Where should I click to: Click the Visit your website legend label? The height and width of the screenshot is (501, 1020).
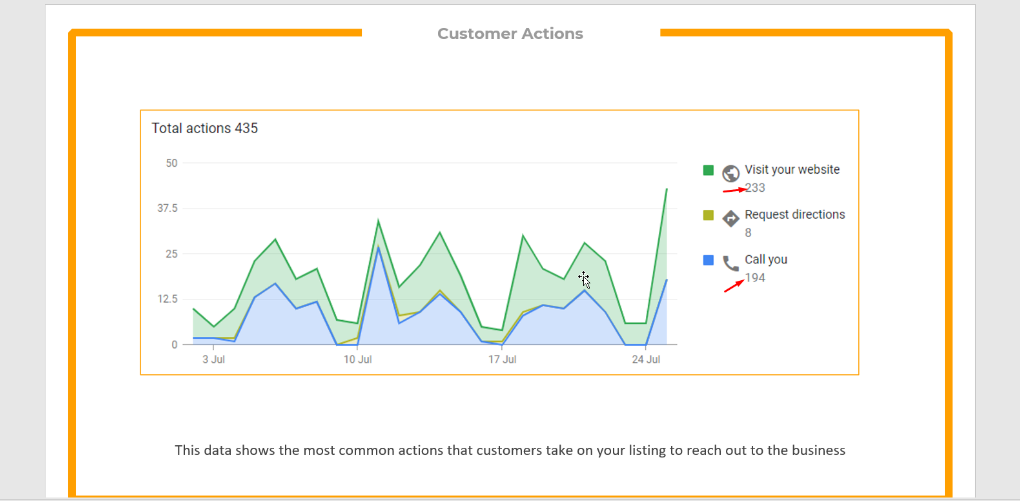[792, 170]
